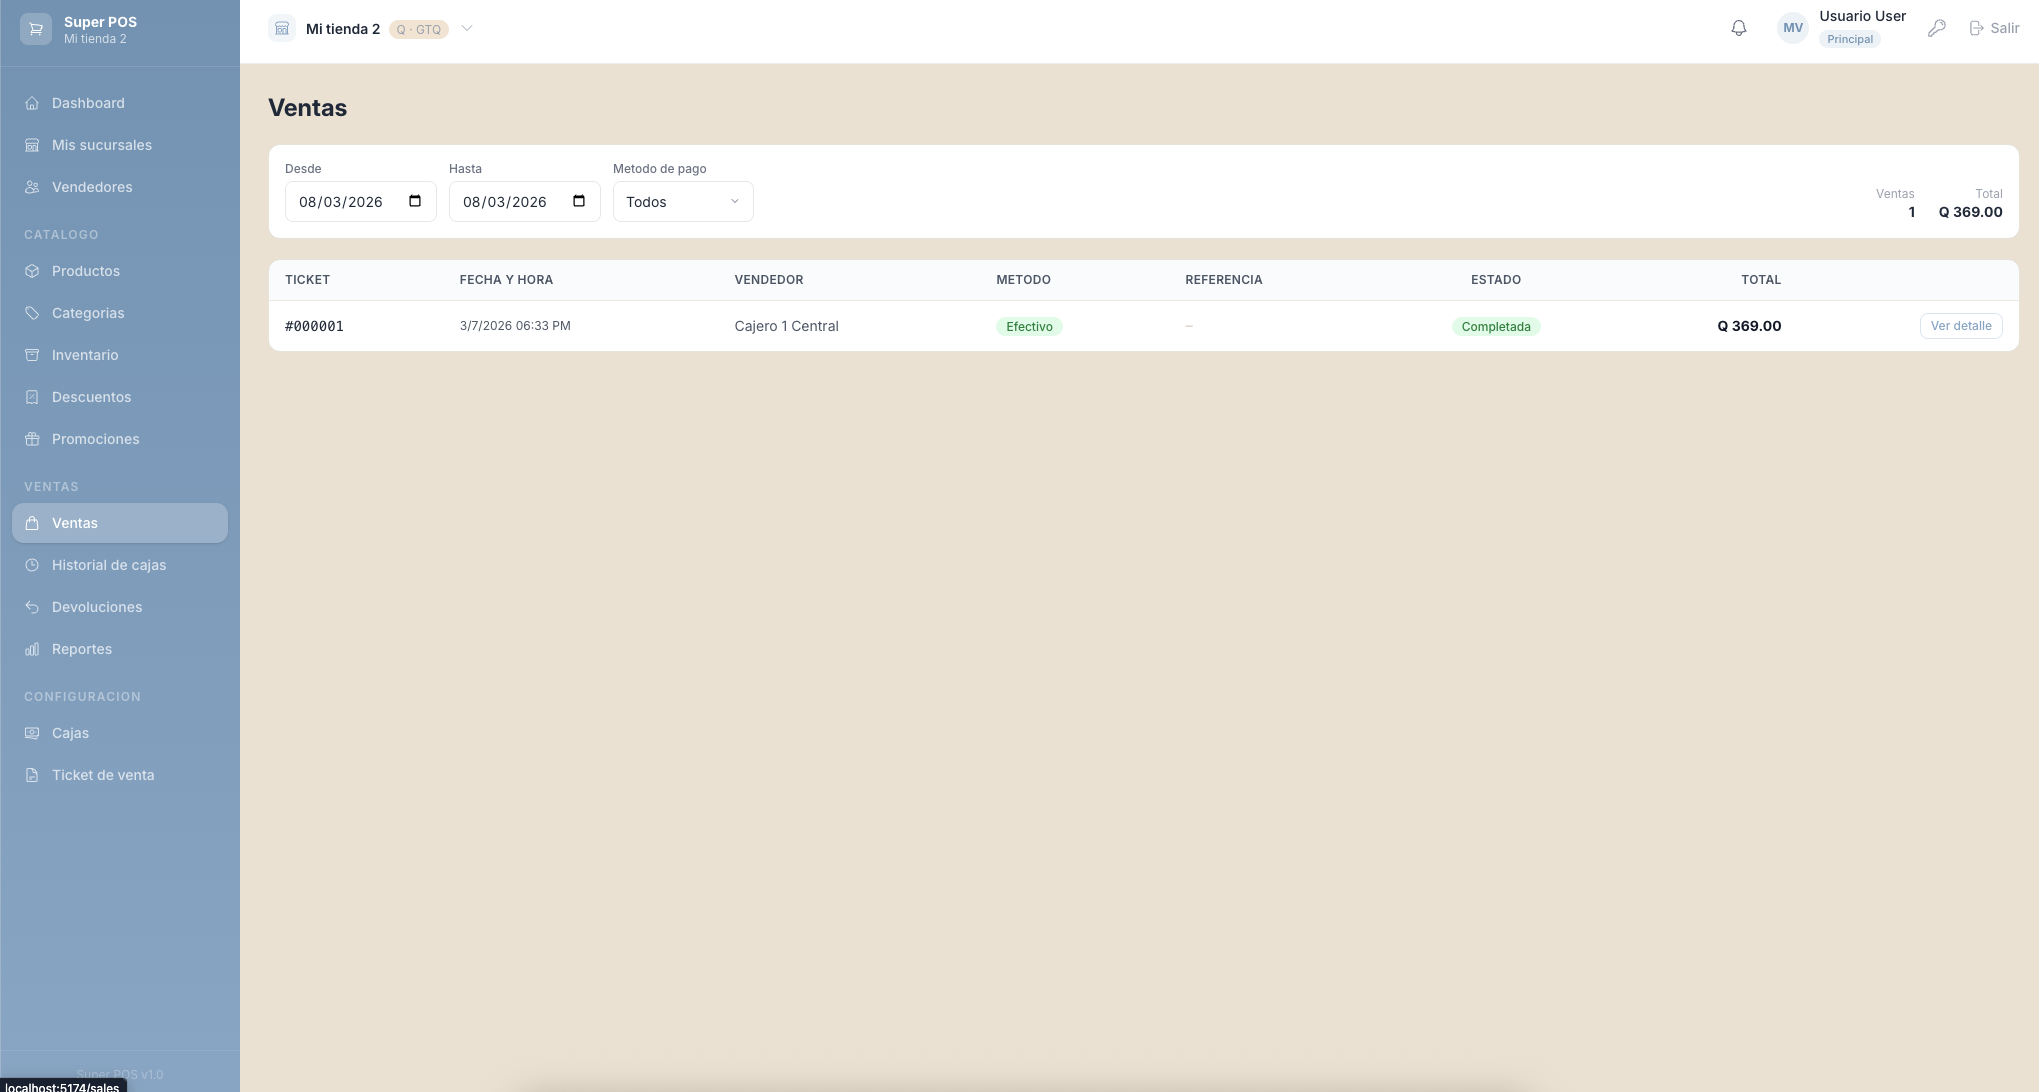The width and height of the screenshot is (2039, 1092).
Task: Open Reportes from the sidebar
Action: 82,649
